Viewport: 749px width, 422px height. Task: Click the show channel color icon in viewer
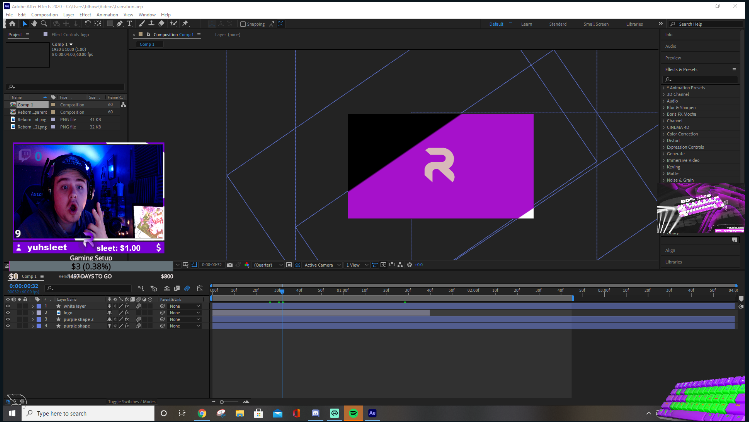[x=246, y=265]
